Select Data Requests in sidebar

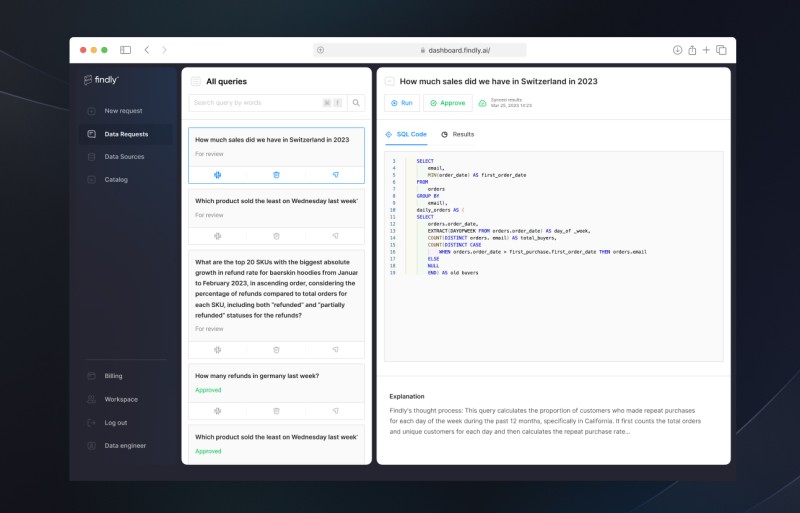coord(126,134)
